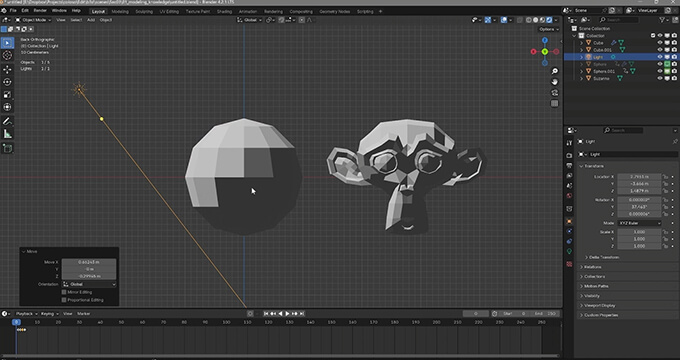This screenshot has width=680, height=360.
Task: Click the Location X value field
Action: tap(639, 177)
